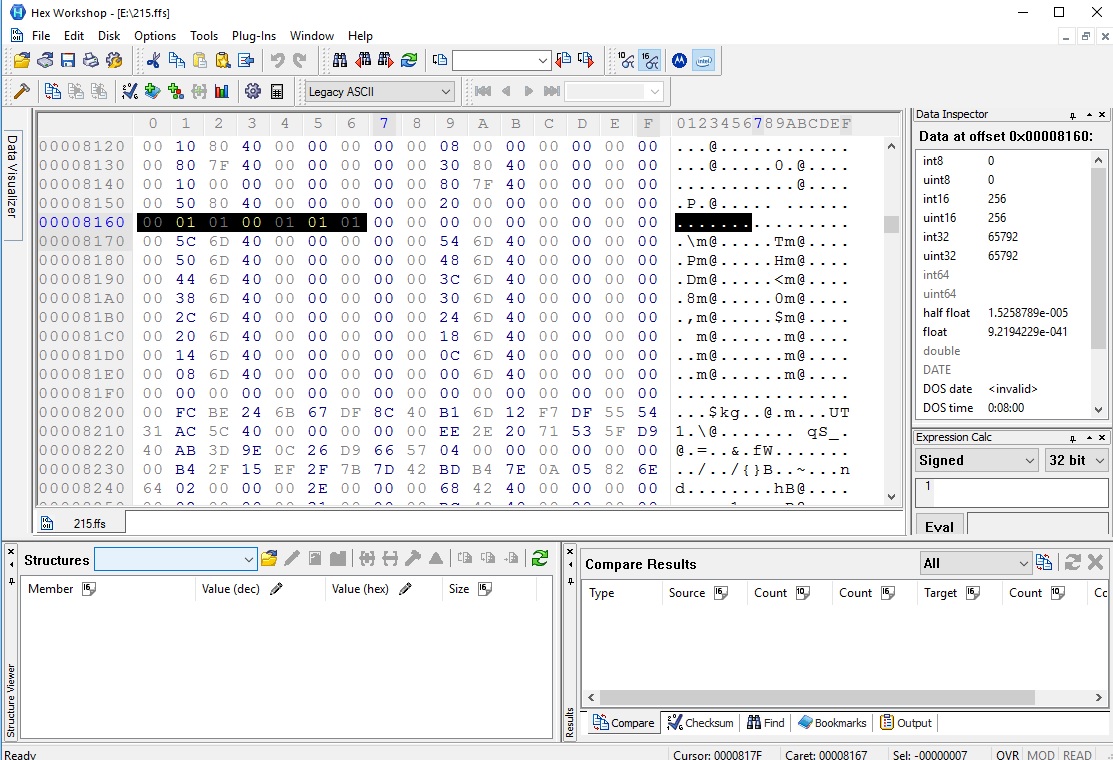The image size is (1113, 760).
Task: Toggle Size column hex format icon
Action: pos(485,588)
